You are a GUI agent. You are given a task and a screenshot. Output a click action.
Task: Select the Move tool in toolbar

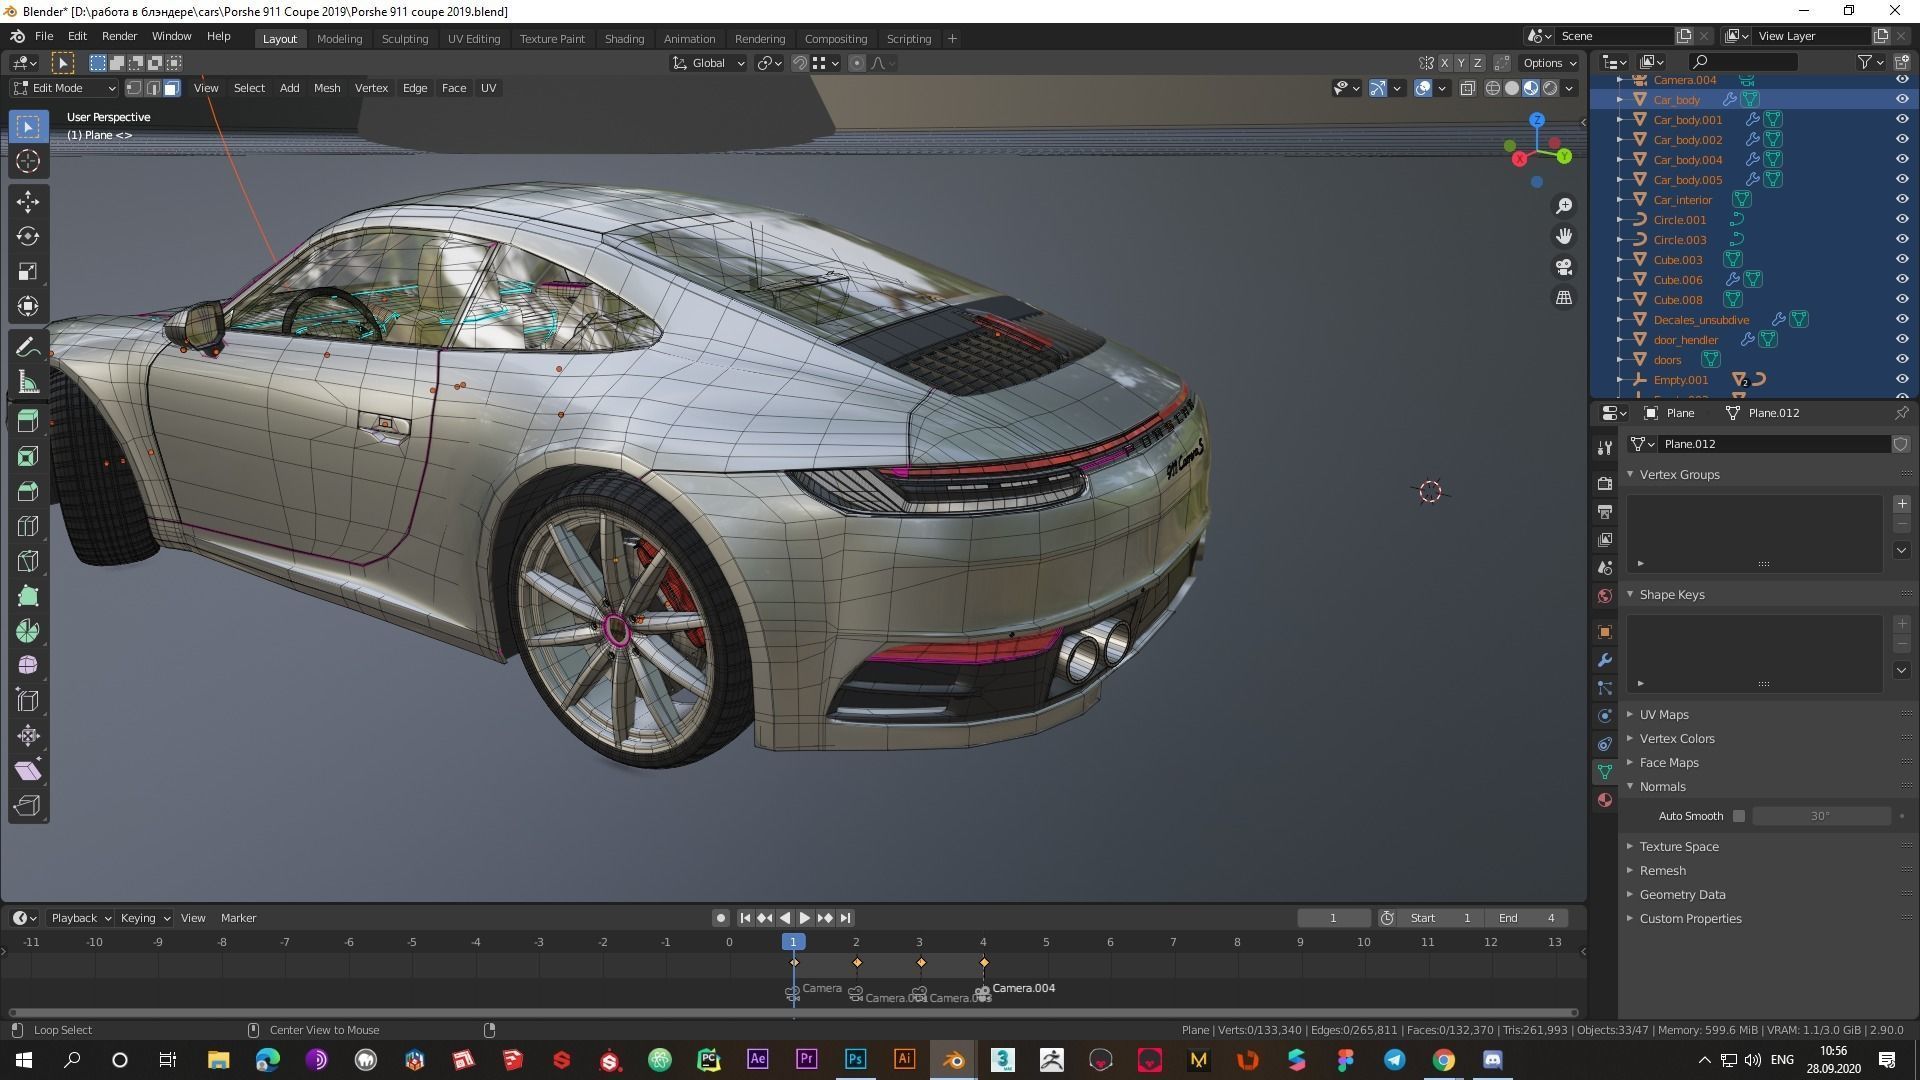tap(28, 202)
